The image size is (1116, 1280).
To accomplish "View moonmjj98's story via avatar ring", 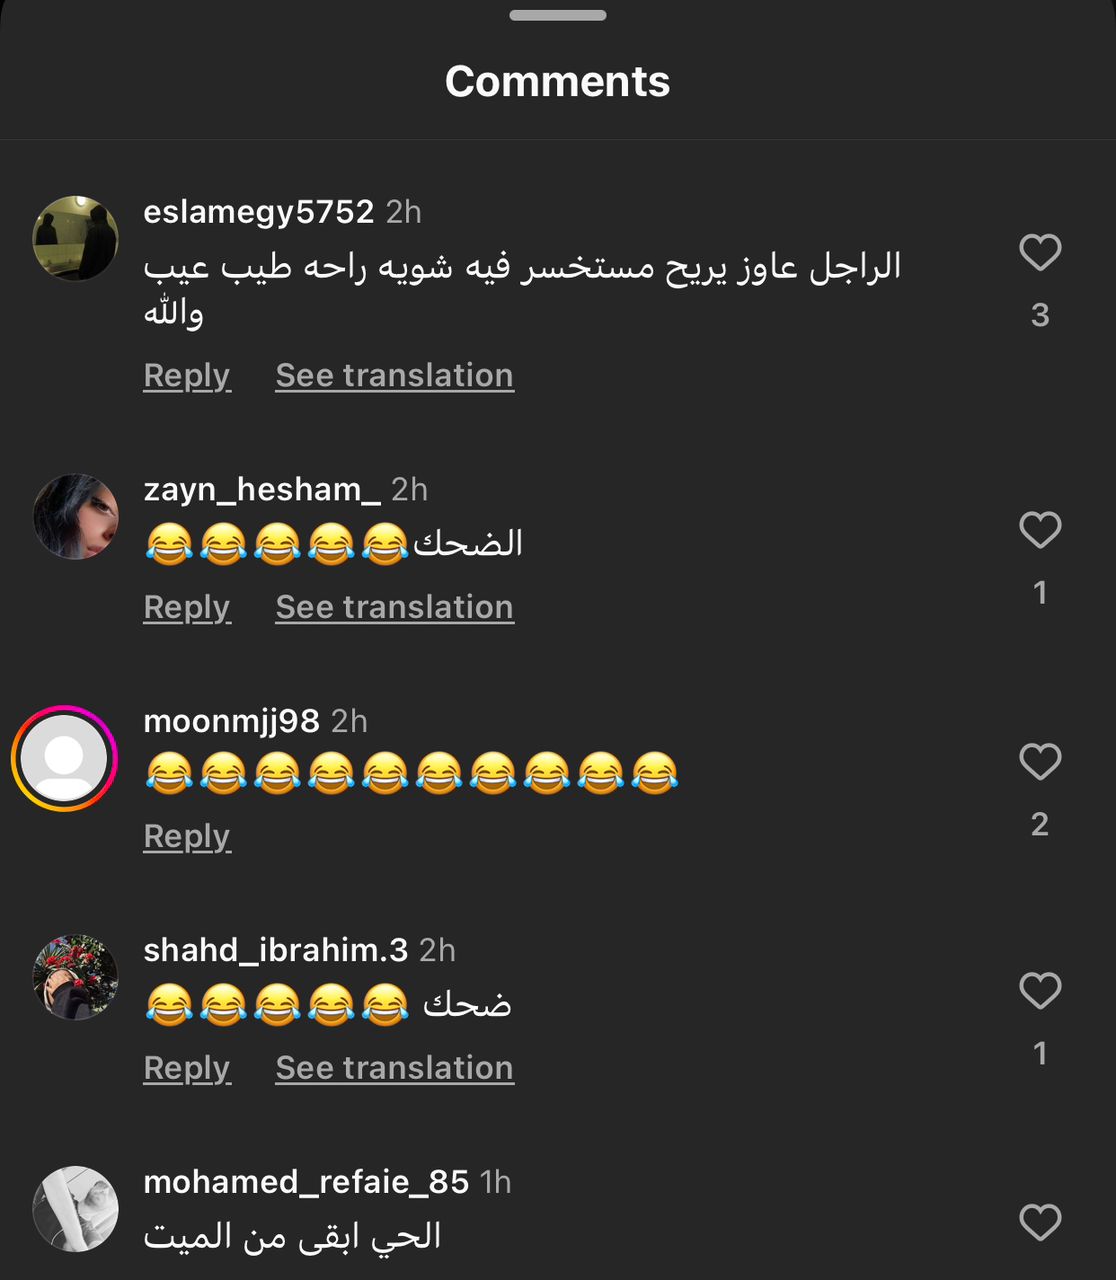I will pos(64,759).
